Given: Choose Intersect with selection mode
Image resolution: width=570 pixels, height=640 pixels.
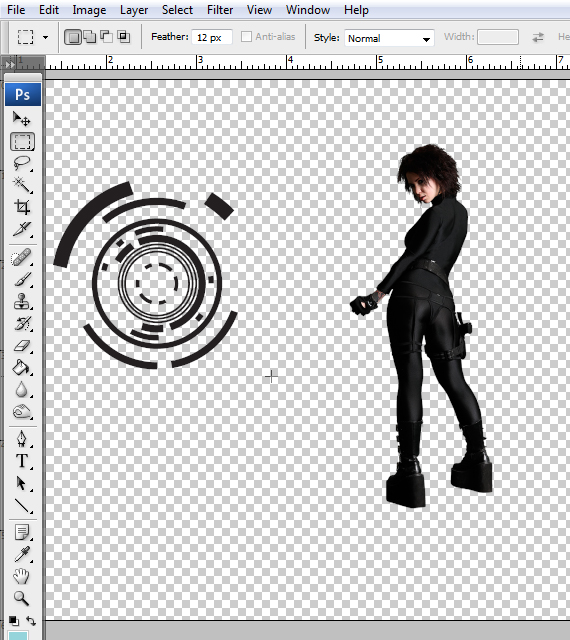Looking at the screenshot, I should (124, 37).
